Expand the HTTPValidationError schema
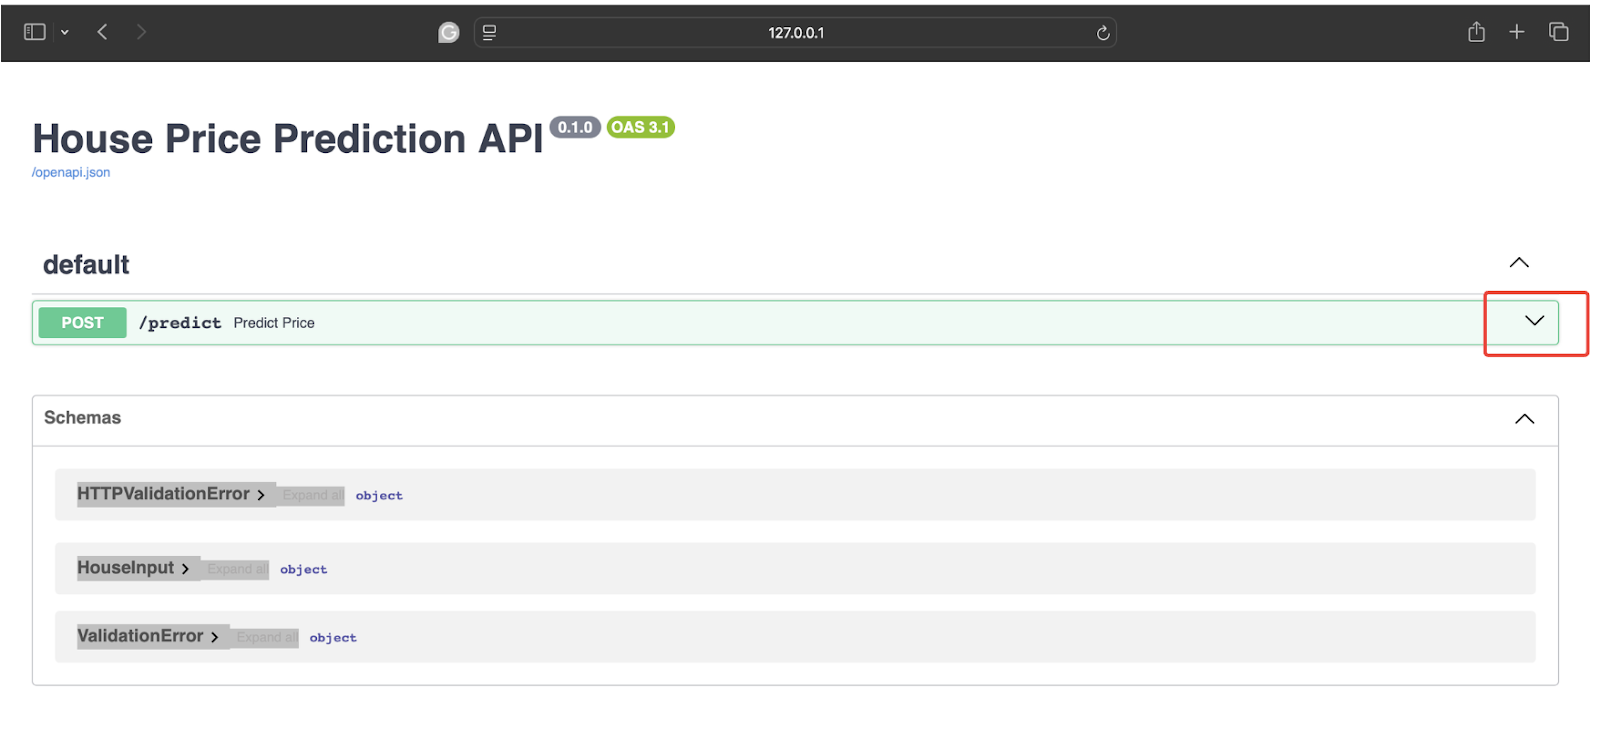The width and height of the screenshot is (1600, 729). coord(170,494)
